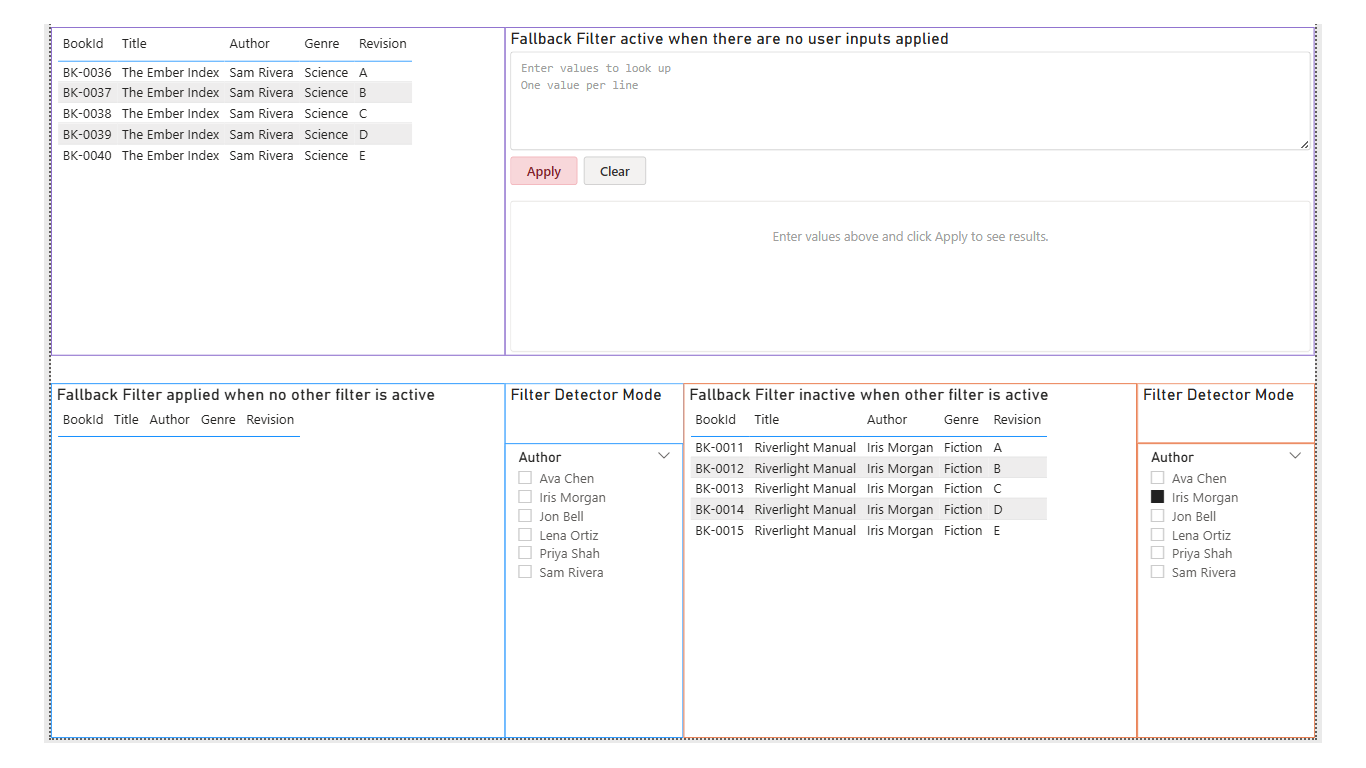The width and height of the screenshot is (1366, 768).
Task: Check Ava Chen in the blue-bordered Author slicer
Action: pos(525,478)
